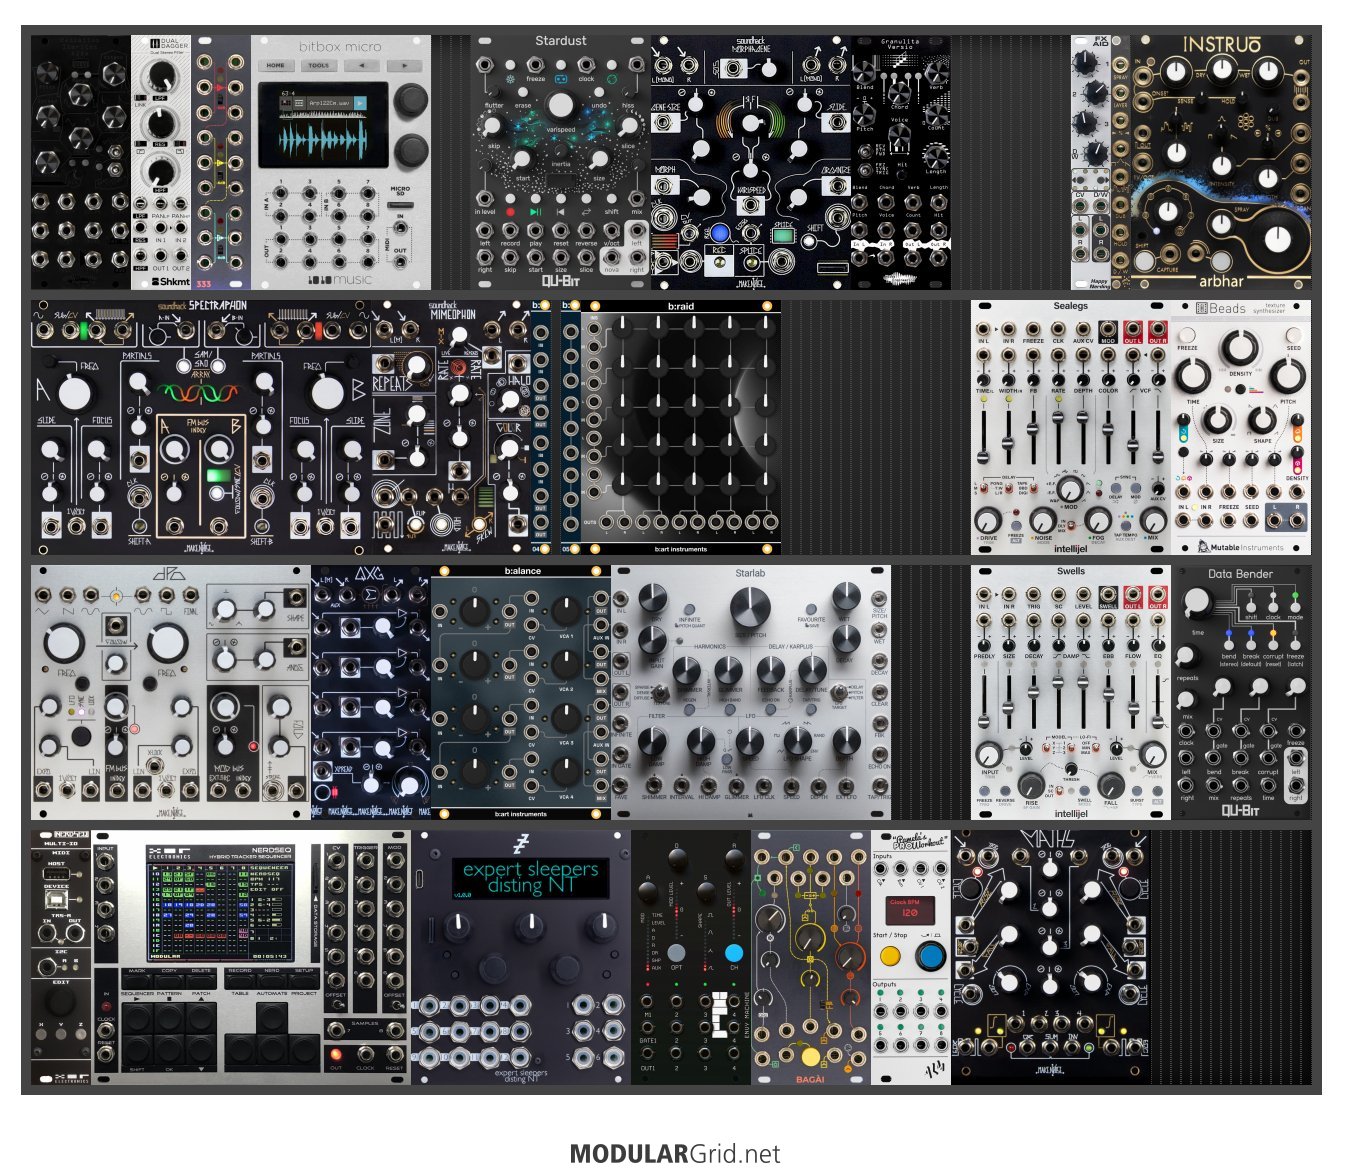Toggle the LINK switch on Dual Dagger
This screenshot has width=1352, height=1175.
click(x=143, y=96)
